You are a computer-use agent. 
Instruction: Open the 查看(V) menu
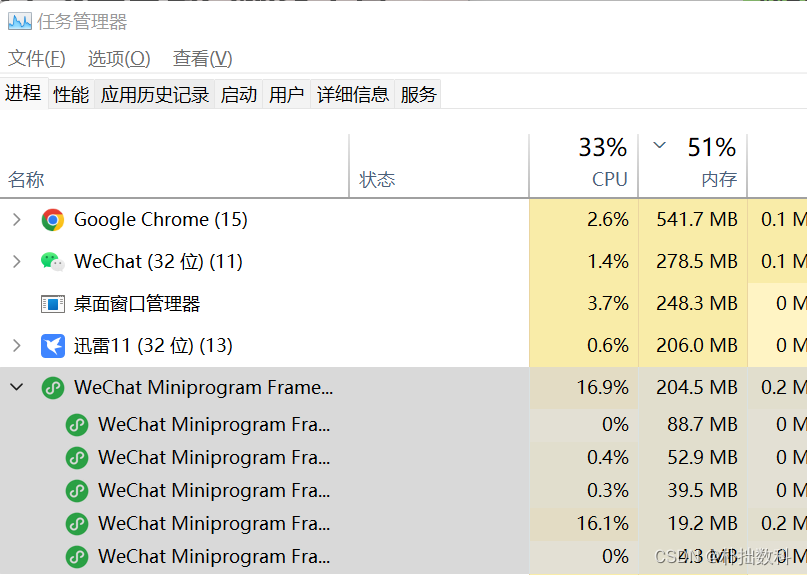tap(202, 58)
